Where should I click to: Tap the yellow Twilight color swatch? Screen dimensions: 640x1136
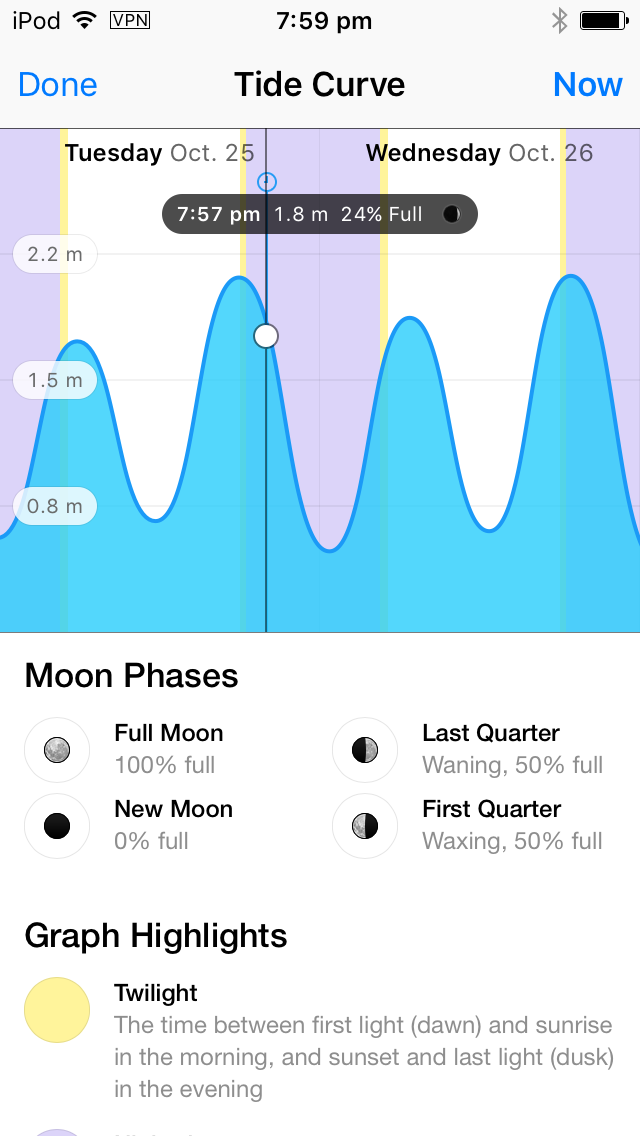(x=57, y=1010)
